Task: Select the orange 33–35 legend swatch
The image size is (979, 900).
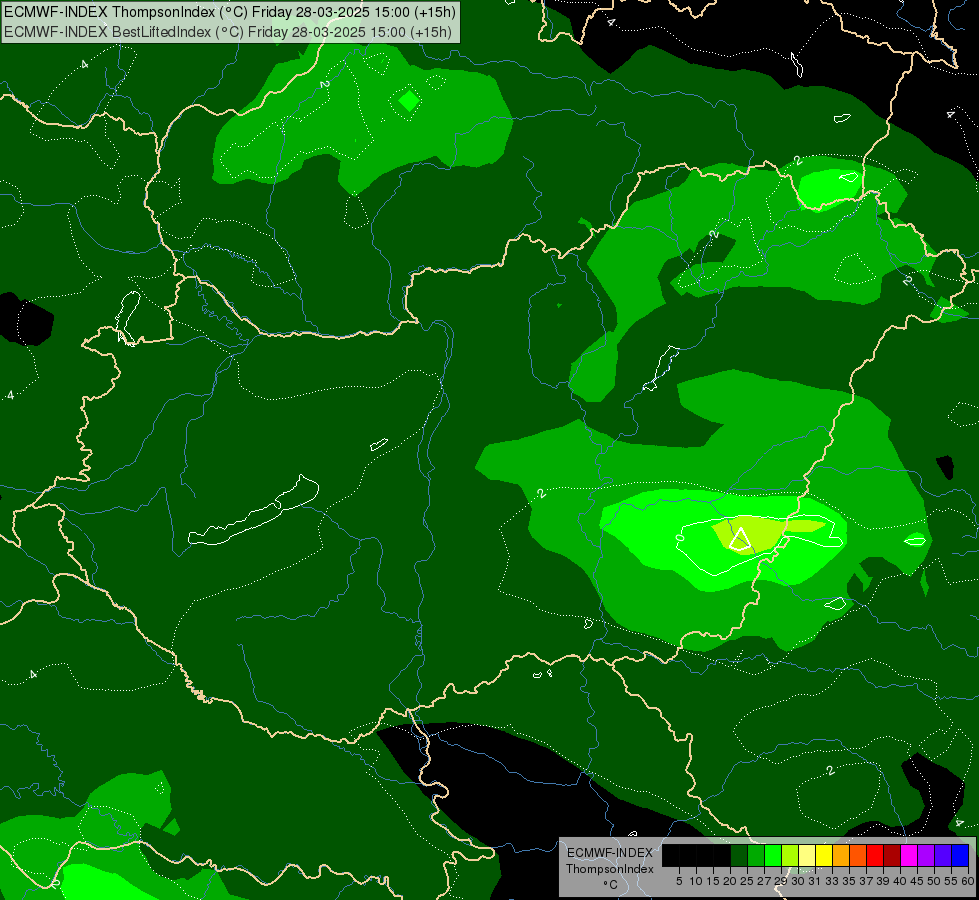Action: click(841, 855)
